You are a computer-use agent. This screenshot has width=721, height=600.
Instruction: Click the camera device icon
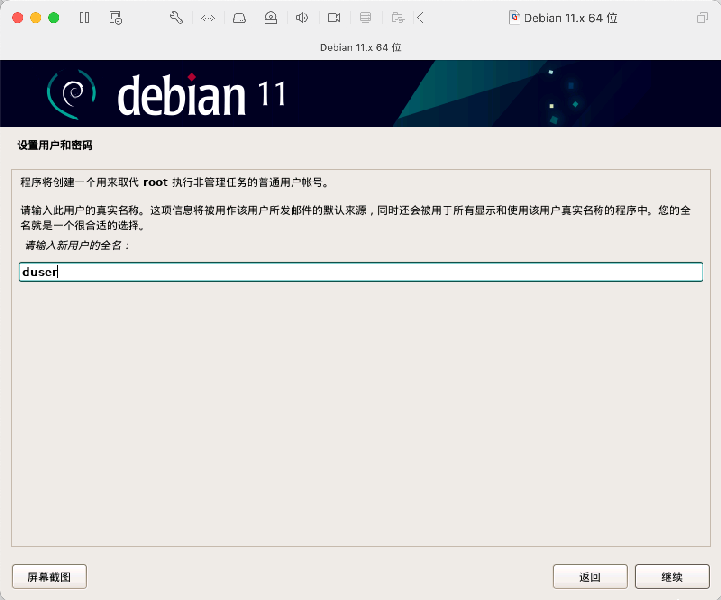[334, 18]
